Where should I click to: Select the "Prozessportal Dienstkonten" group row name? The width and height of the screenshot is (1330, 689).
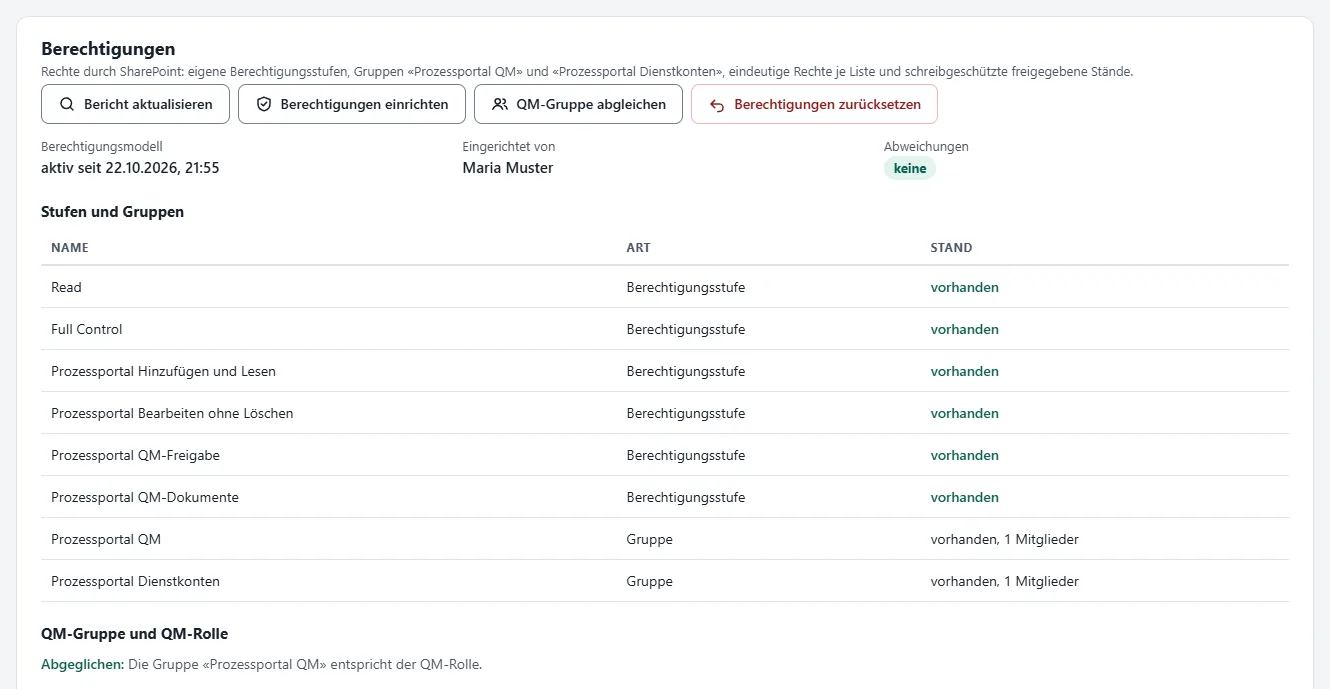click(x=135, y=581)
